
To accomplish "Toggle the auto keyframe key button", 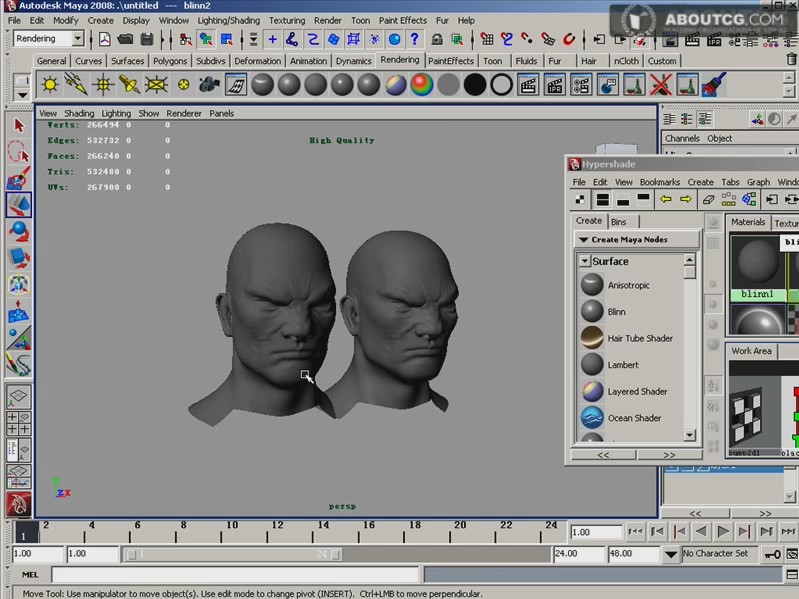I will point(773,554).
